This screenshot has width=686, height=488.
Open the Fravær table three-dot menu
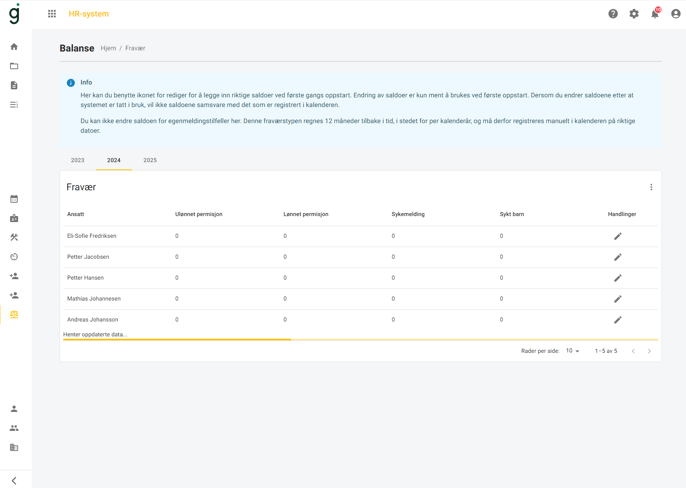(651, 187)
